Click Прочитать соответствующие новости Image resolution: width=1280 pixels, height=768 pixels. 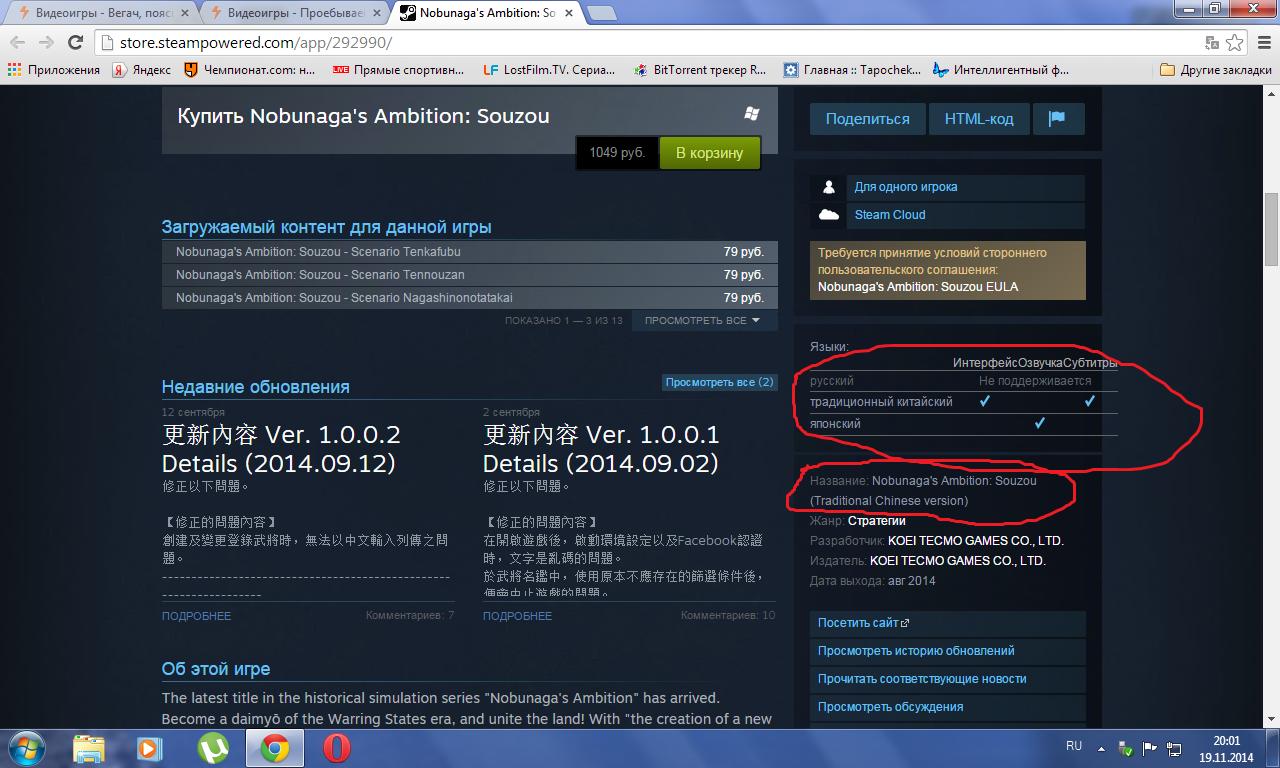947,679
